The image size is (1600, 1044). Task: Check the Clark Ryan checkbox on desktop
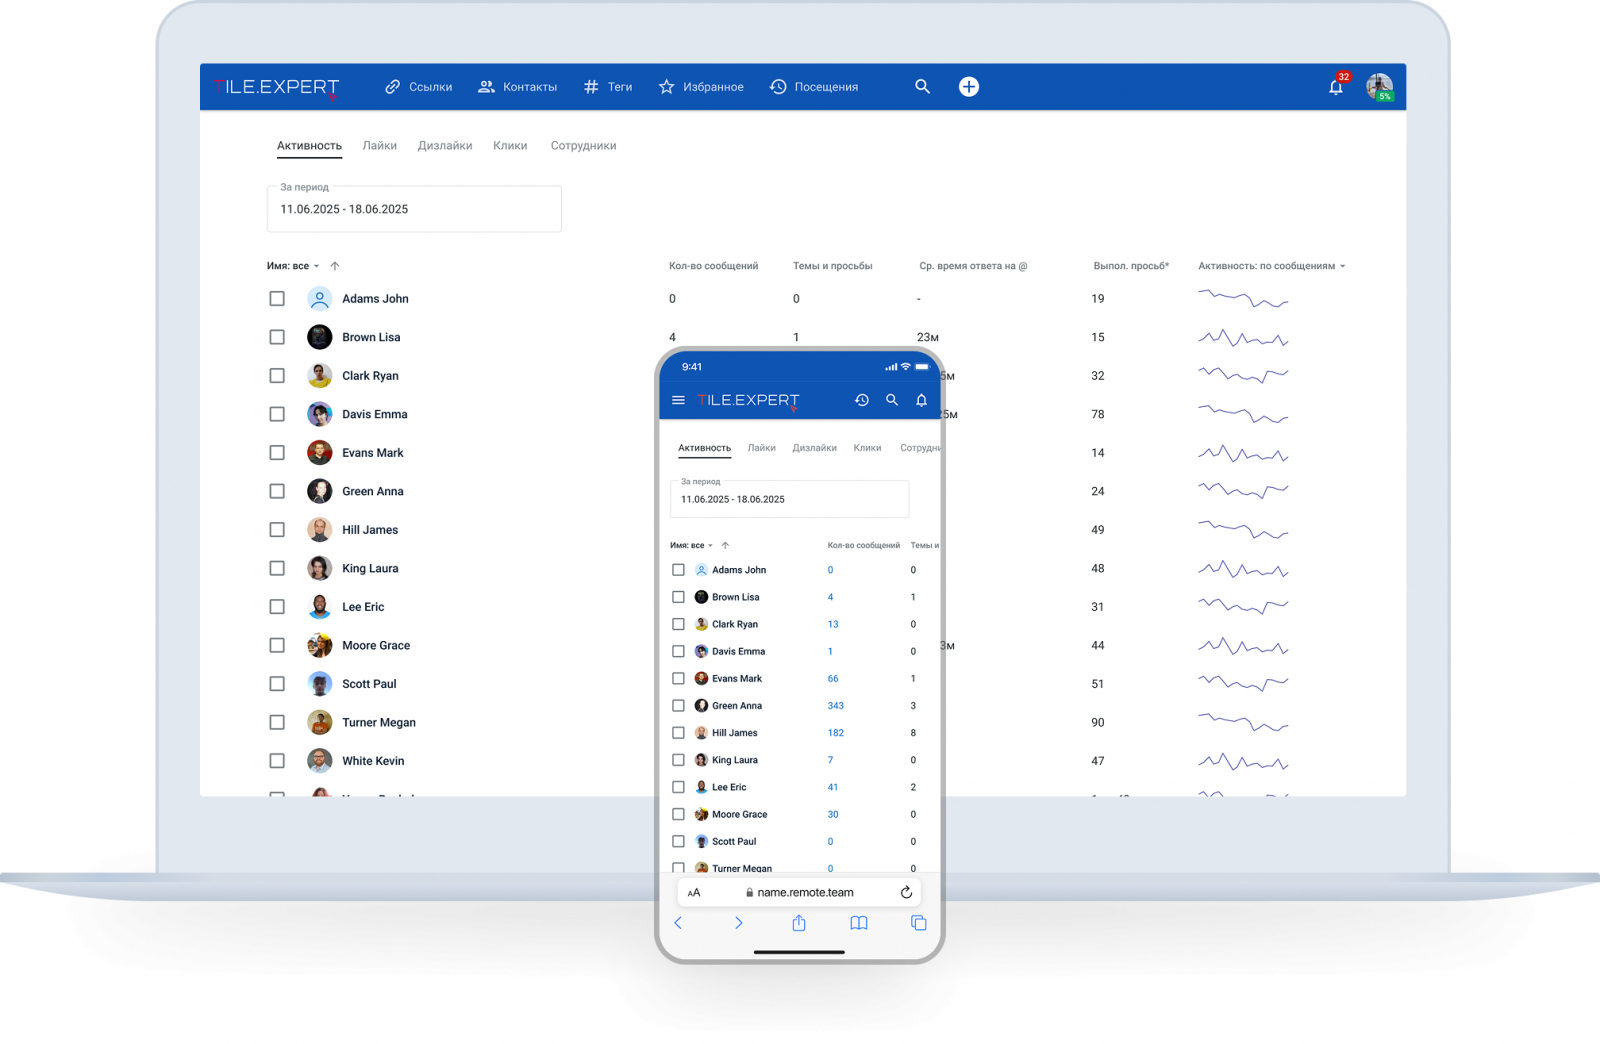click(277, 376)
